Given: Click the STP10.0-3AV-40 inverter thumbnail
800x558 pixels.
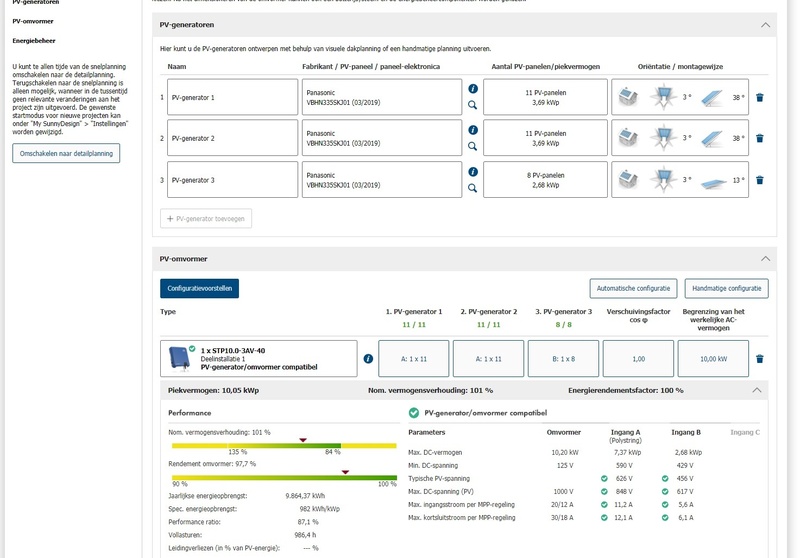Looking at the screenshot, I should click(x=180, y=359).
